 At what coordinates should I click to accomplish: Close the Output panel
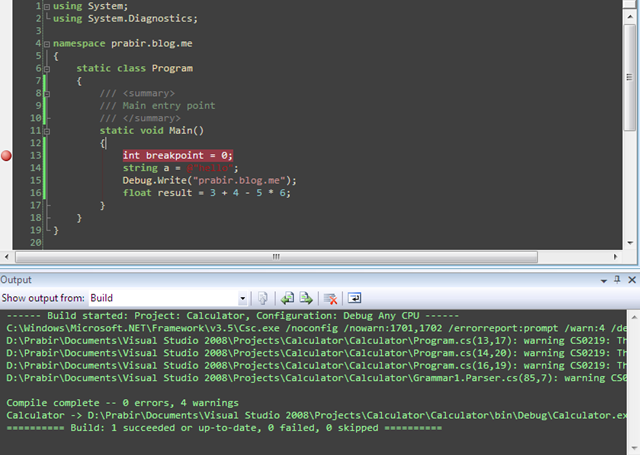click(x=632, y=280)
